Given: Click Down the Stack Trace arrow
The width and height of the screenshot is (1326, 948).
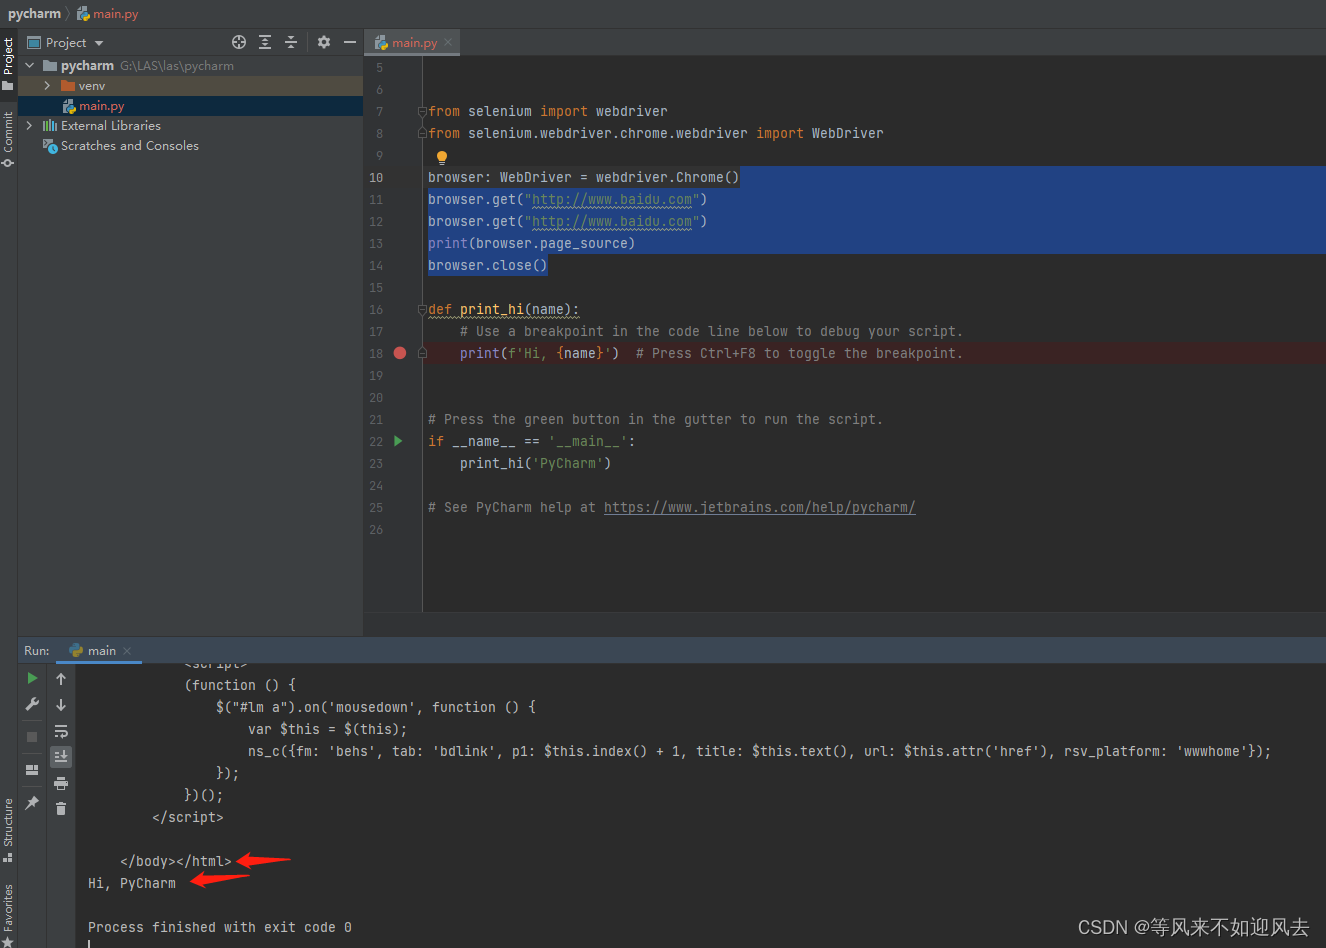Looking at the screenshot, I should pos(61,705).
